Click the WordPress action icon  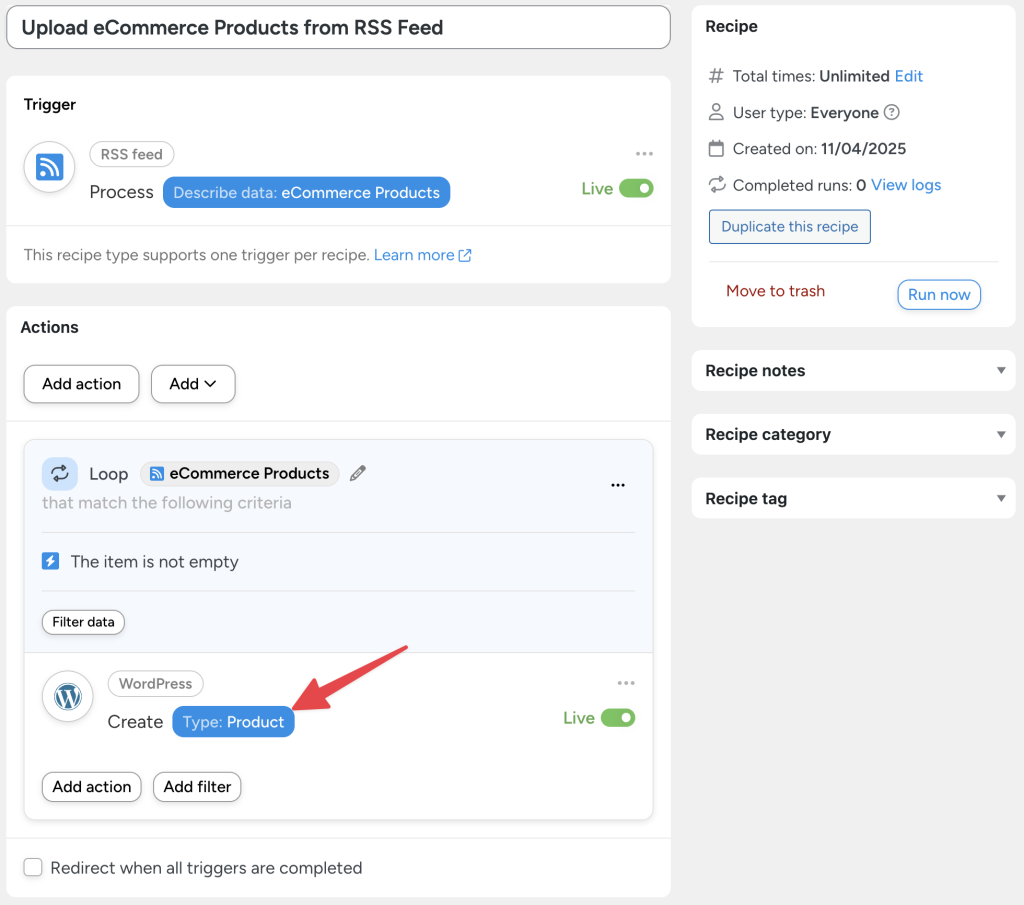click(67, 697)
